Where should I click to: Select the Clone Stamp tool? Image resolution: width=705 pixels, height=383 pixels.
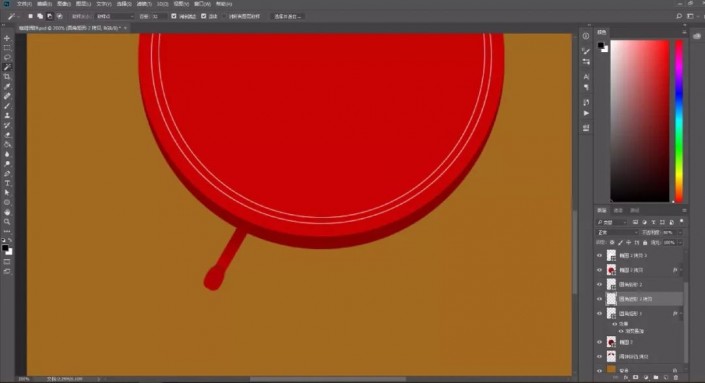click(7, 116)
